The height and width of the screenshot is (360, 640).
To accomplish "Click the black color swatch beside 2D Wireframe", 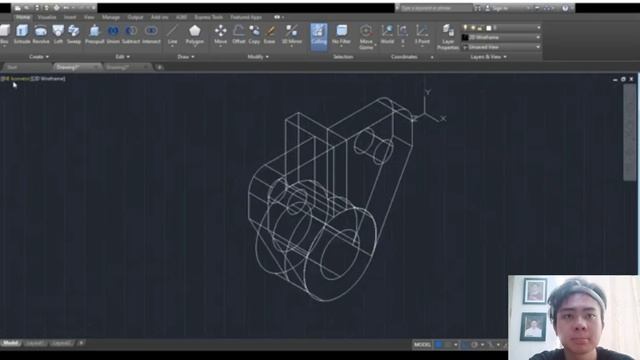I will click(465, 37).
